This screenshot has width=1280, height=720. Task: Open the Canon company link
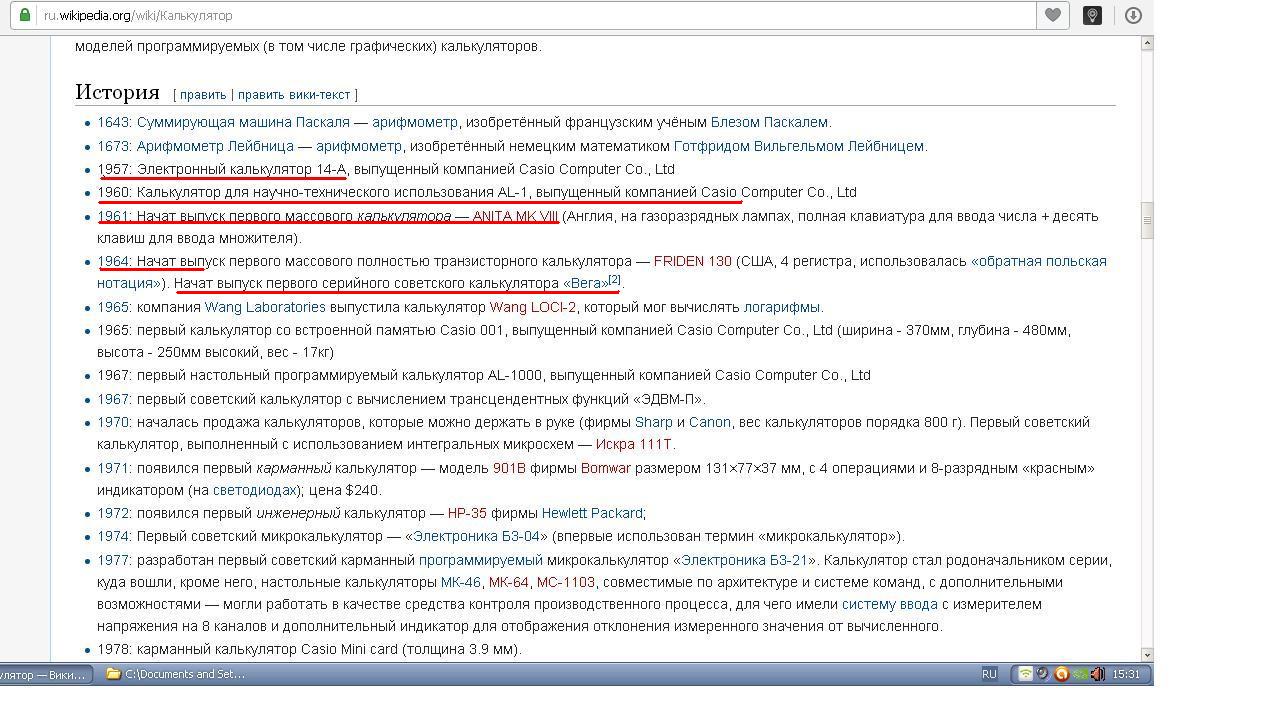tap(709, 422)
